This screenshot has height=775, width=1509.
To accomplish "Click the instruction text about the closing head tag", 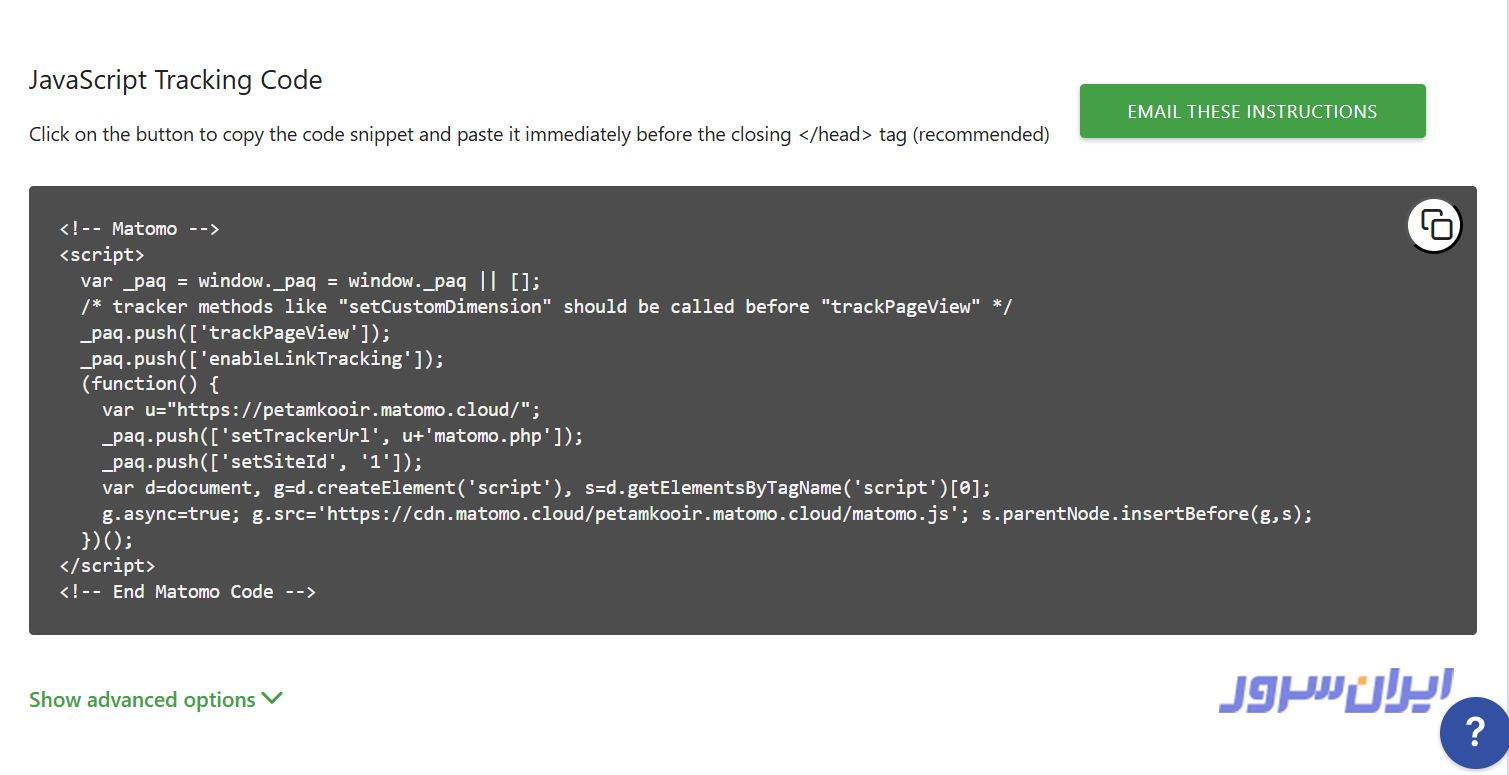I will coord(539,134).
